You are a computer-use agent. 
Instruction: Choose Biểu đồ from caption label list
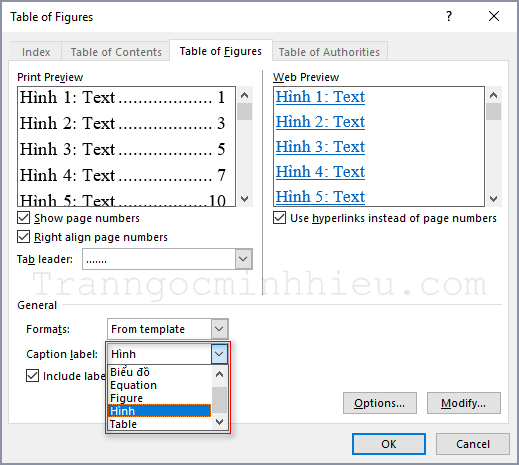[x=160, y=372]
